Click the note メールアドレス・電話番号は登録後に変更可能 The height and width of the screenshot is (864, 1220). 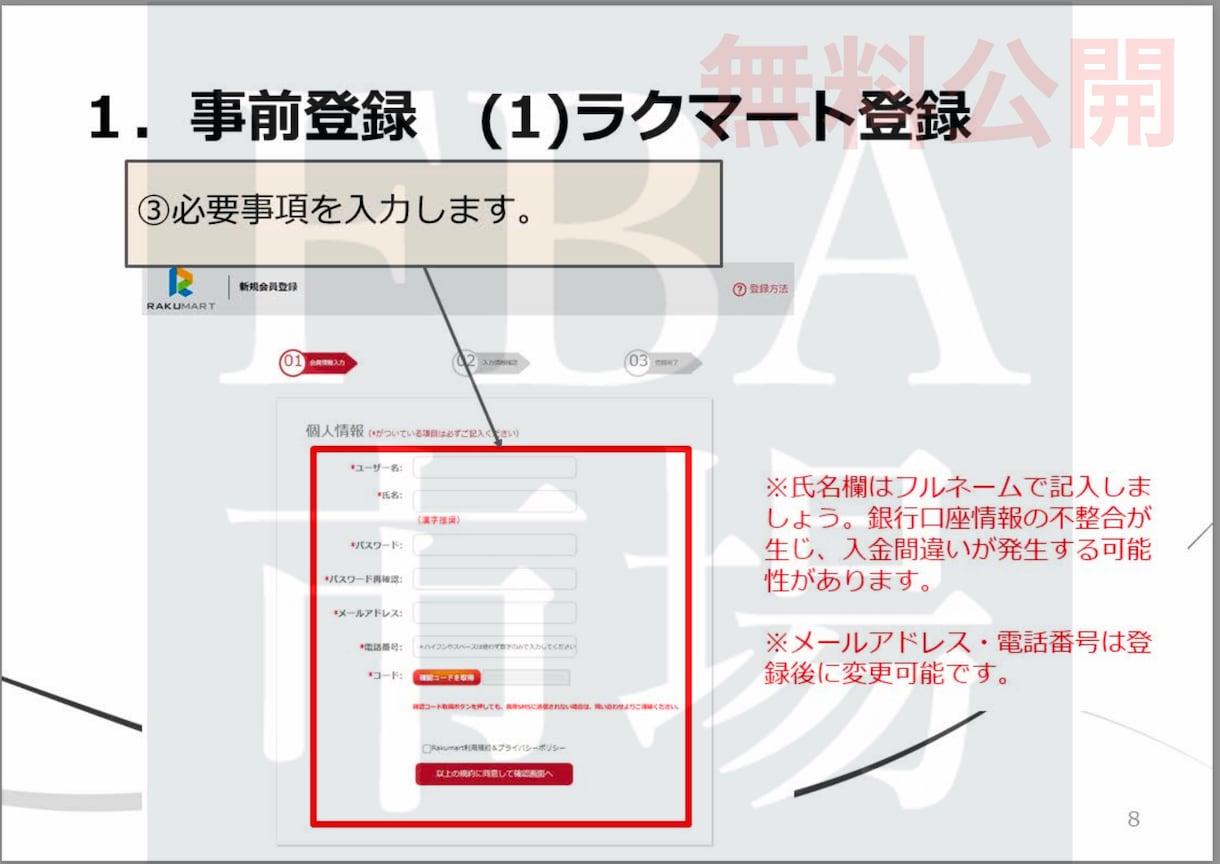point(959,657)
